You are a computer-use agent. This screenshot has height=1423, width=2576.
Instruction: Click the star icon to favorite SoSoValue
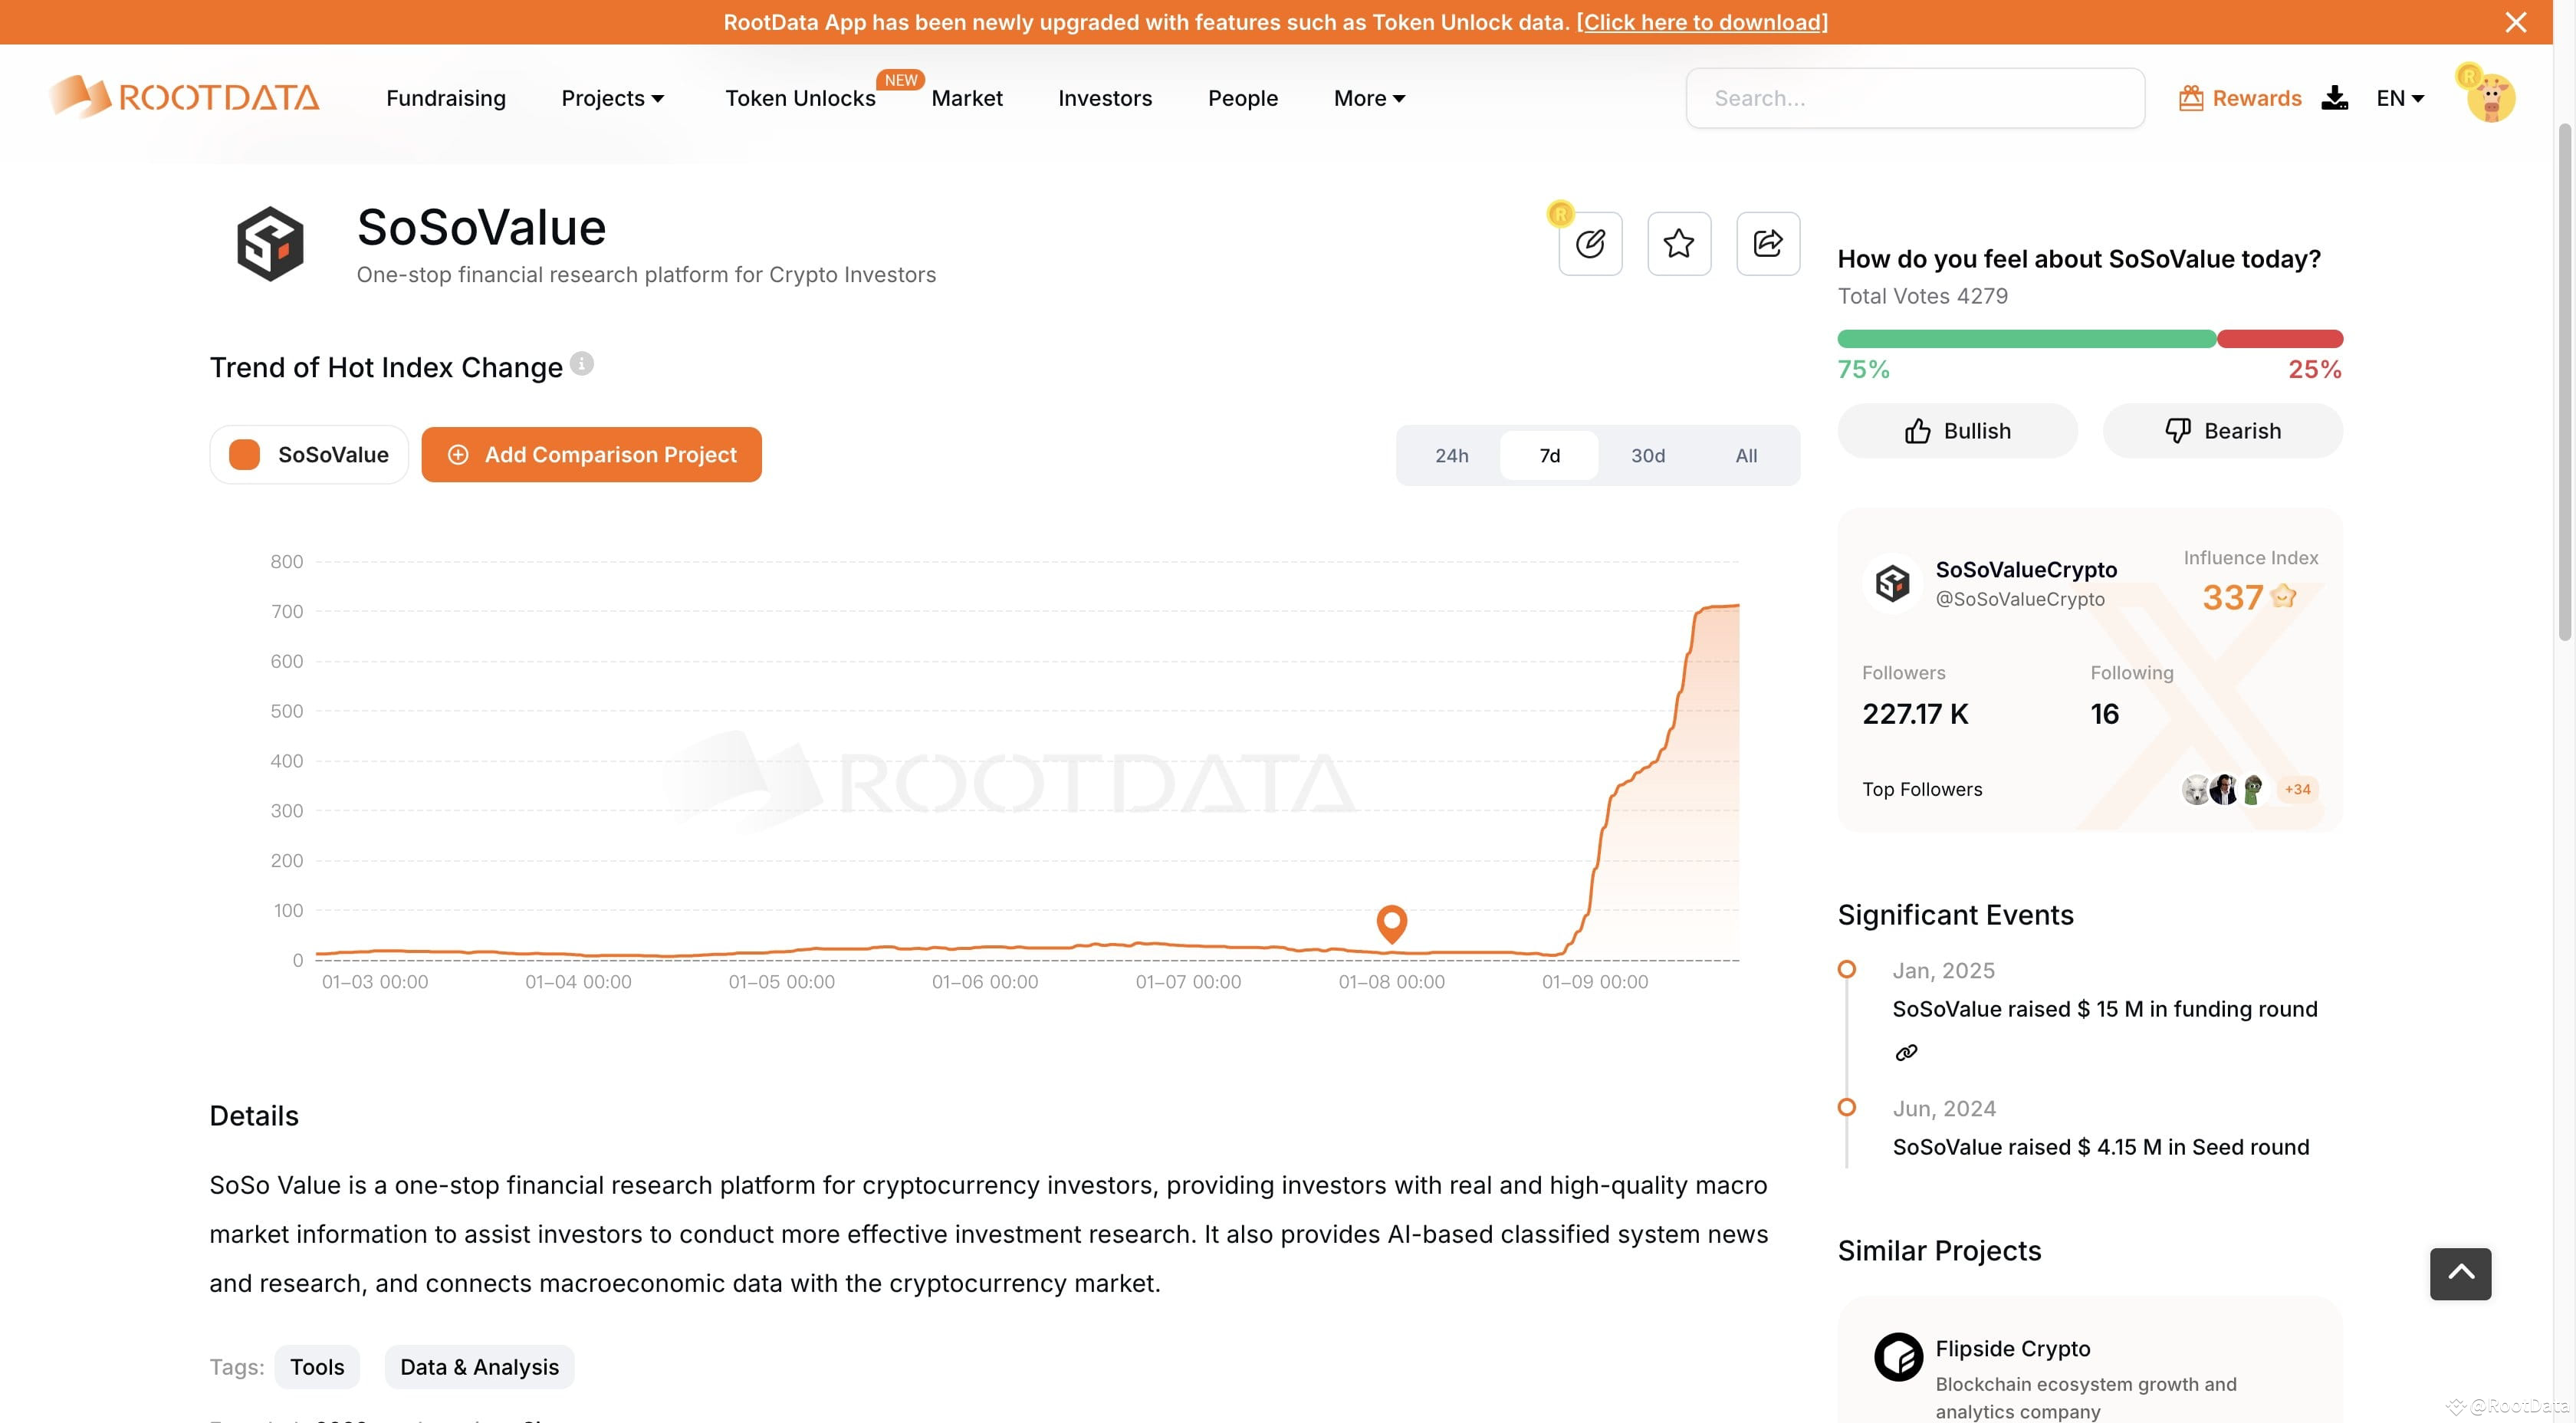click(x=1678, y=243)
